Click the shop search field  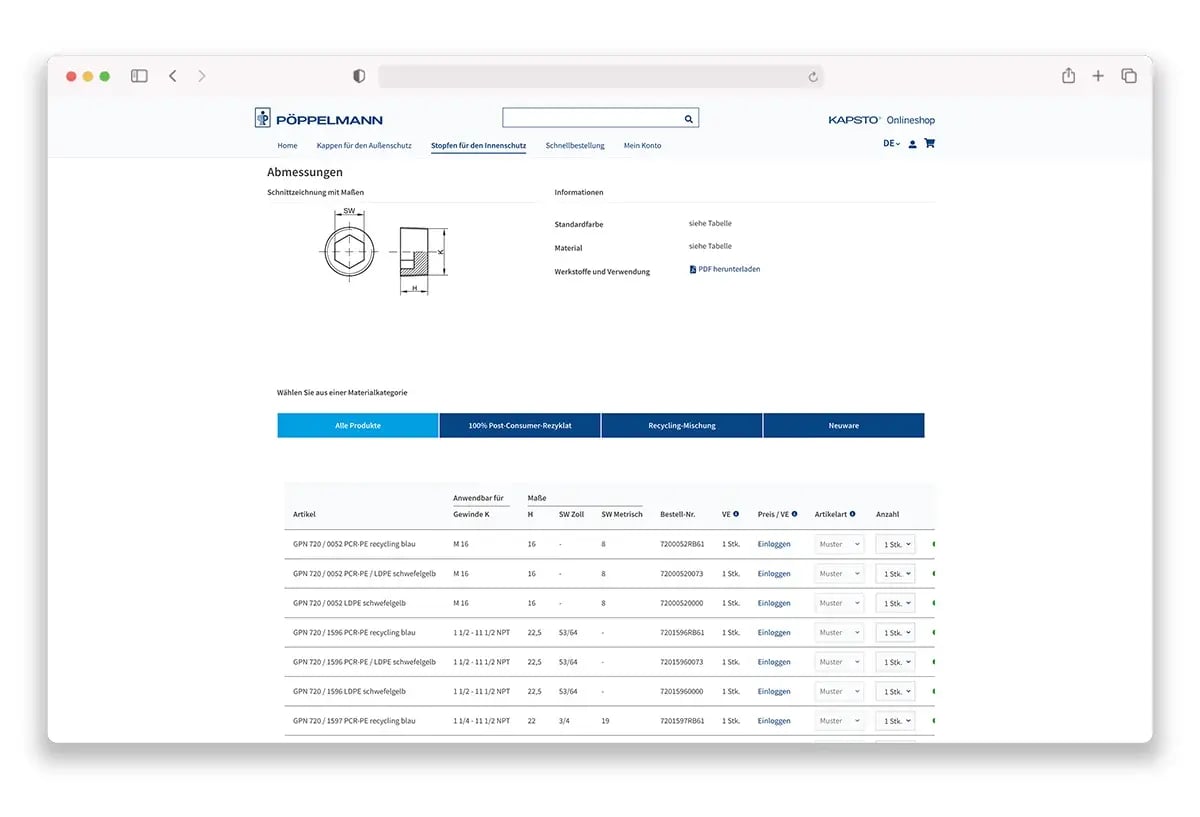tap(600, 118)
